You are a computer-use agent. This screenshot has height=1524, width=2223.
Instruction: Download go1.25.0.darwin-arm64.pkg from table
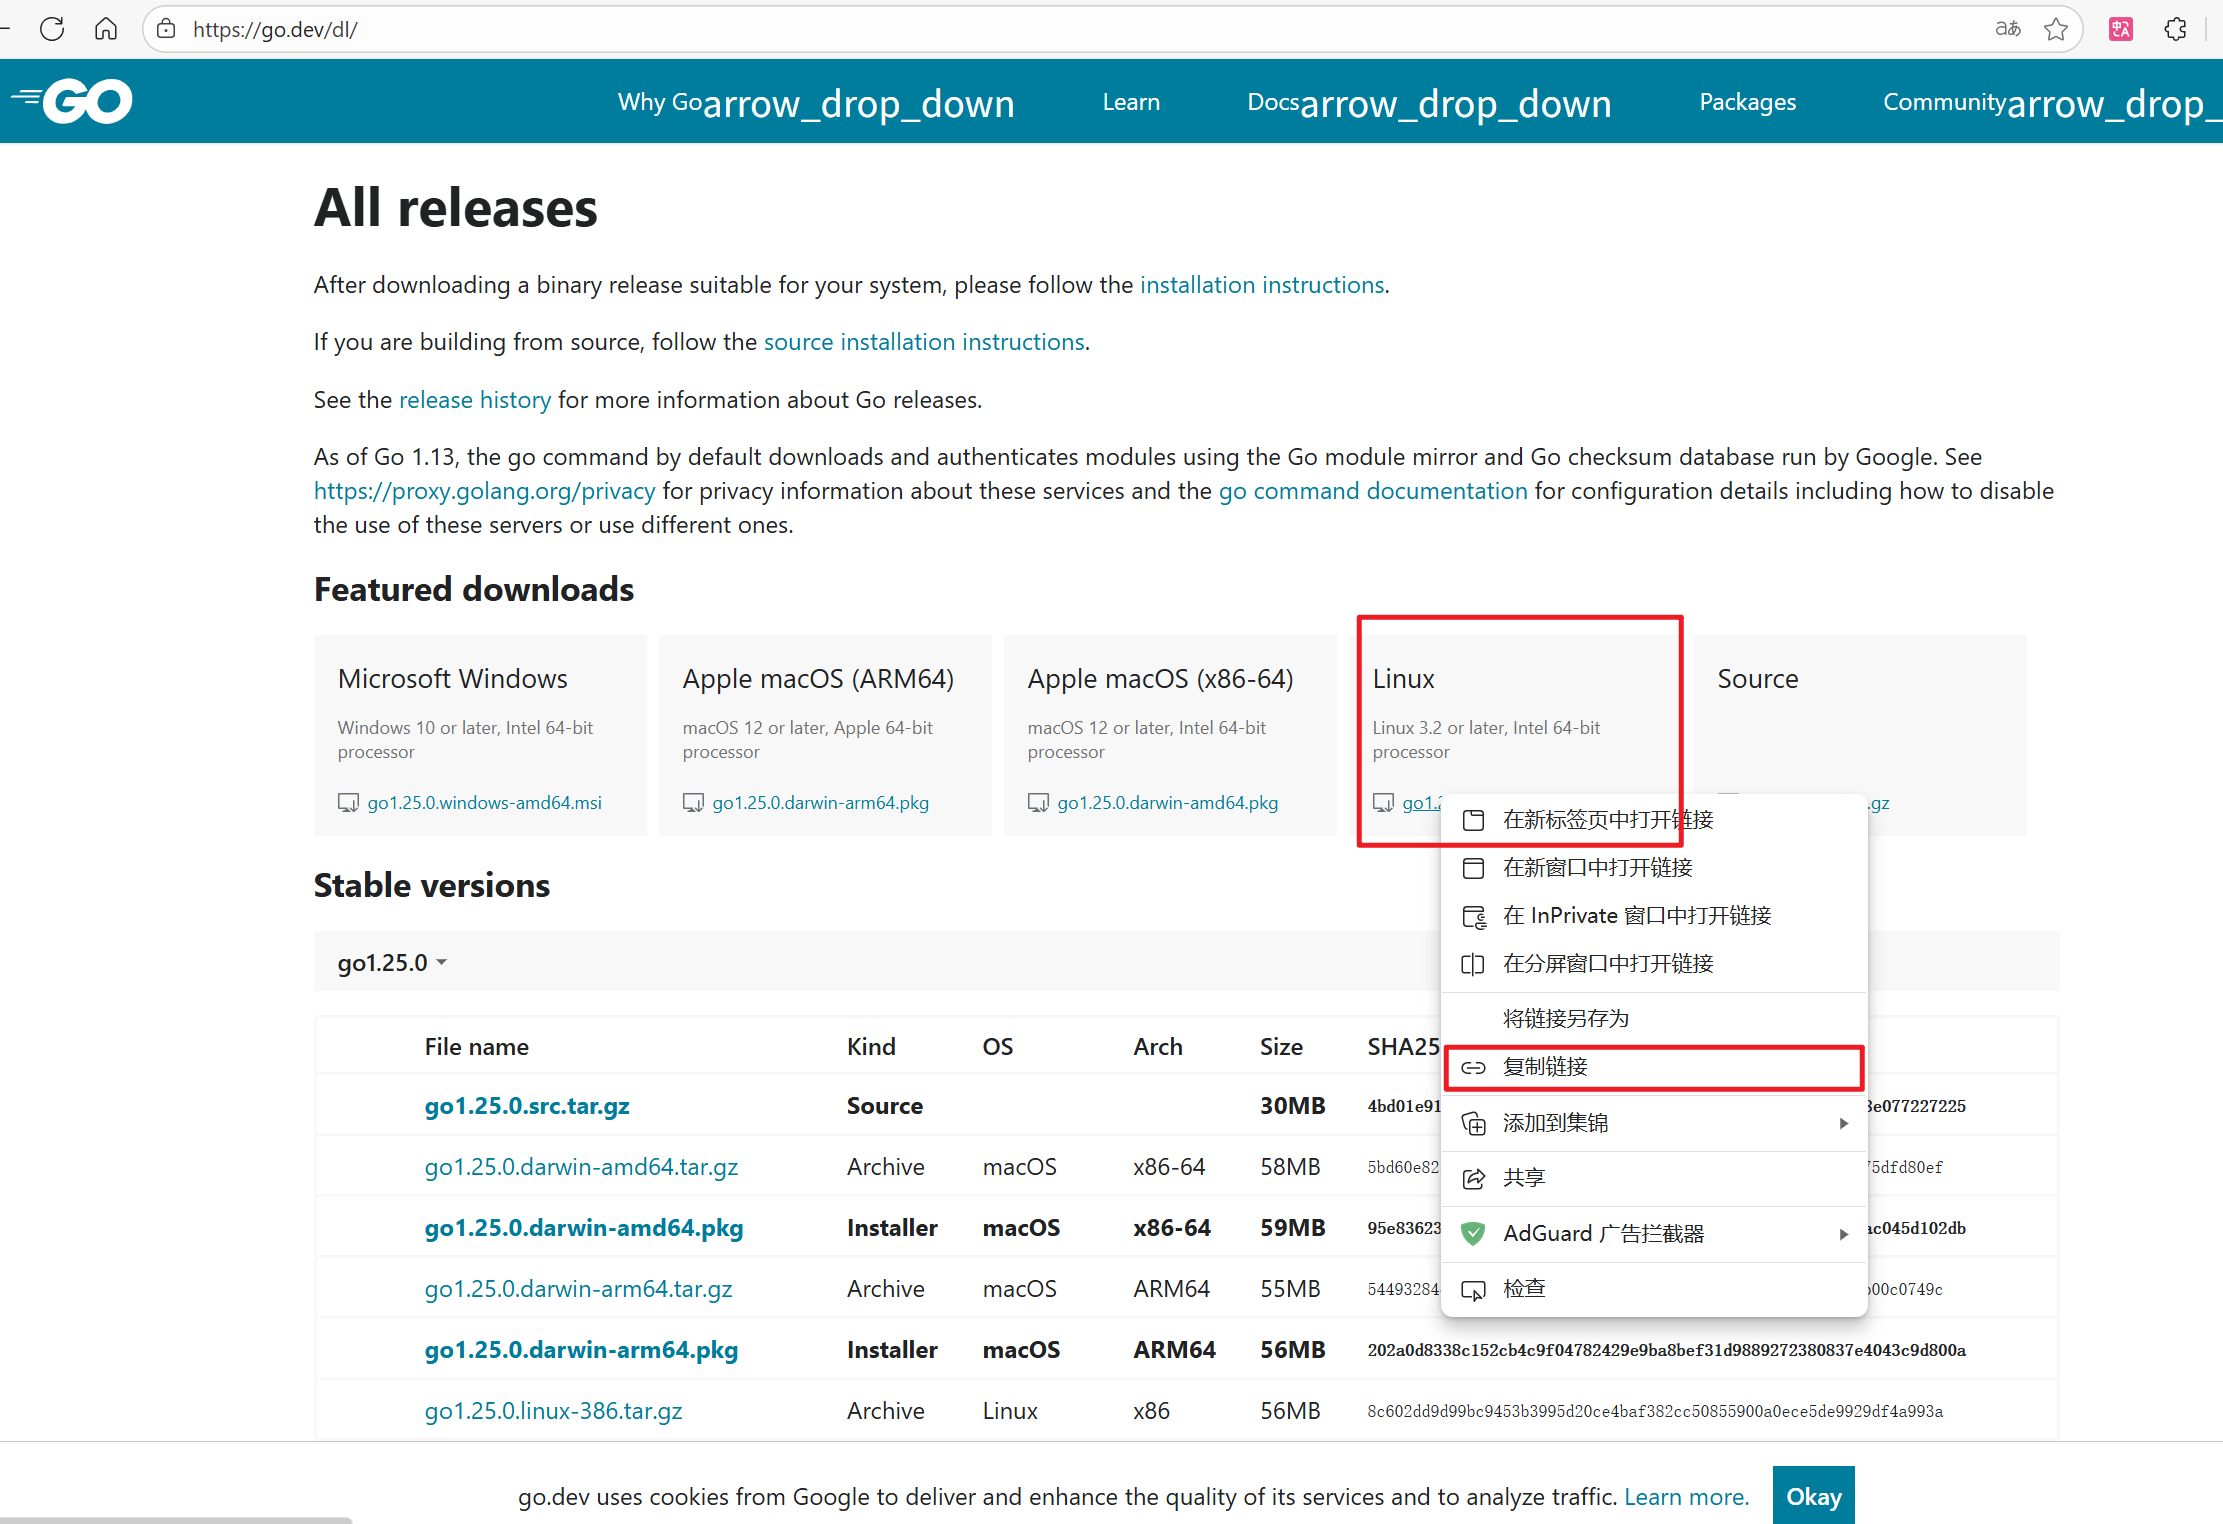pyautogui.click(x=581, y=1350)
